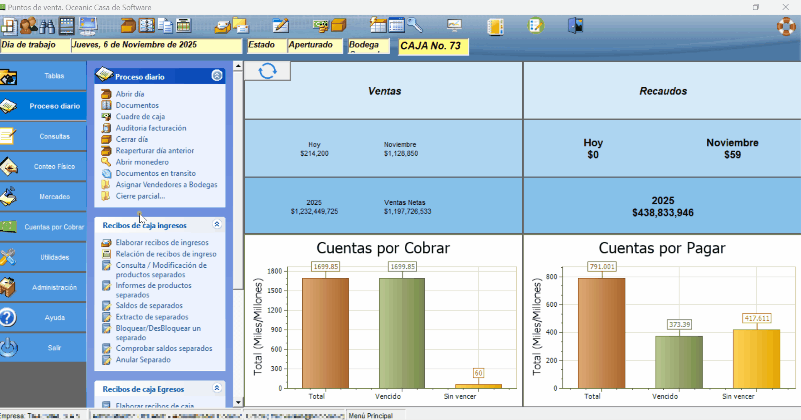Click the binoculars search icon in toolbar
The width and height of the screenshot is (801, 420).
[x=47, y=25]
